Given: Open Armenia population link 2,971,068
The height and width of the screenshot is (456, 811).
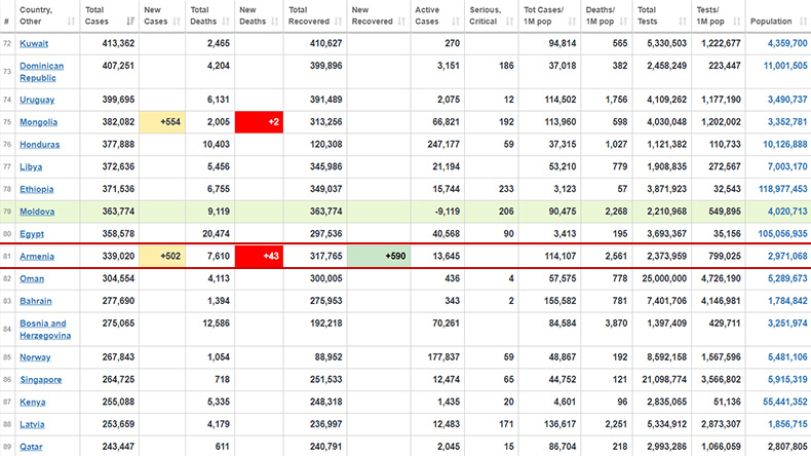Looking at the screenshot, I should (x=787, y=256).
